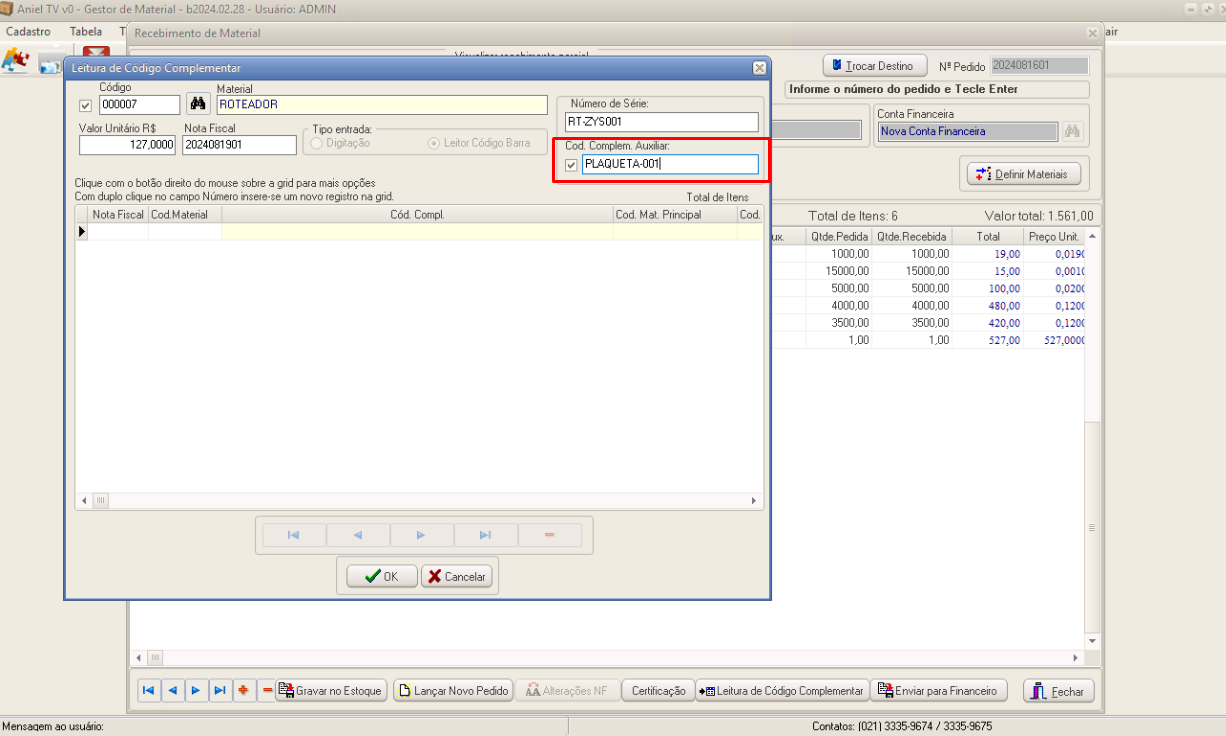The height and width of the screenshot is (736, 1226).
Task: Click the Definir Materiais button
Action: [x=1024, y=174]
